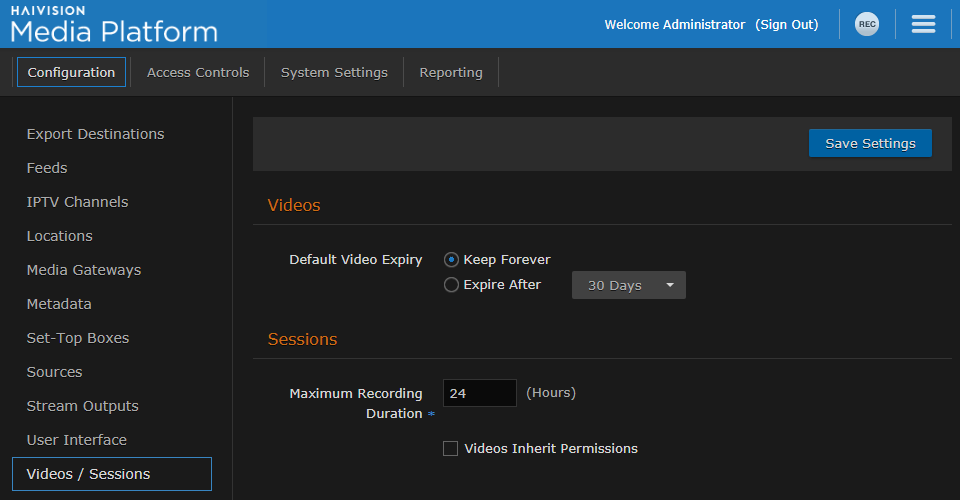Select the Expire After radio option
Image resolution: width=960 pixels, height=500 pixels.
click(452, 285)
